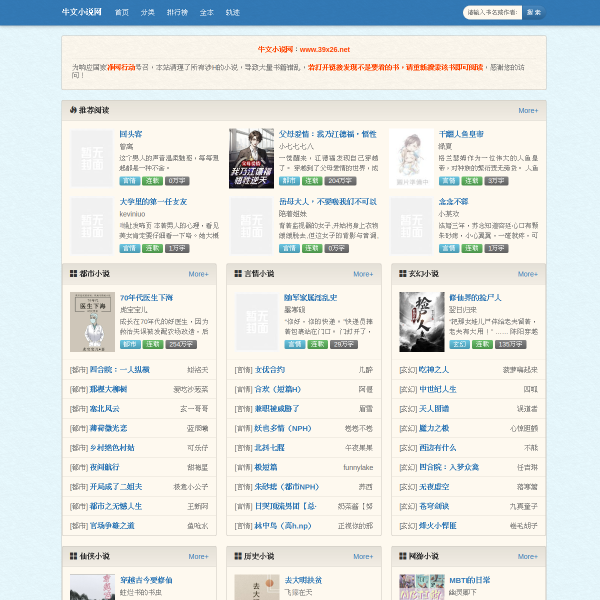Screen dimensions: 600x600
Task: Open 妖色多情（NPH） book link
Action: [x=283, y=428]
